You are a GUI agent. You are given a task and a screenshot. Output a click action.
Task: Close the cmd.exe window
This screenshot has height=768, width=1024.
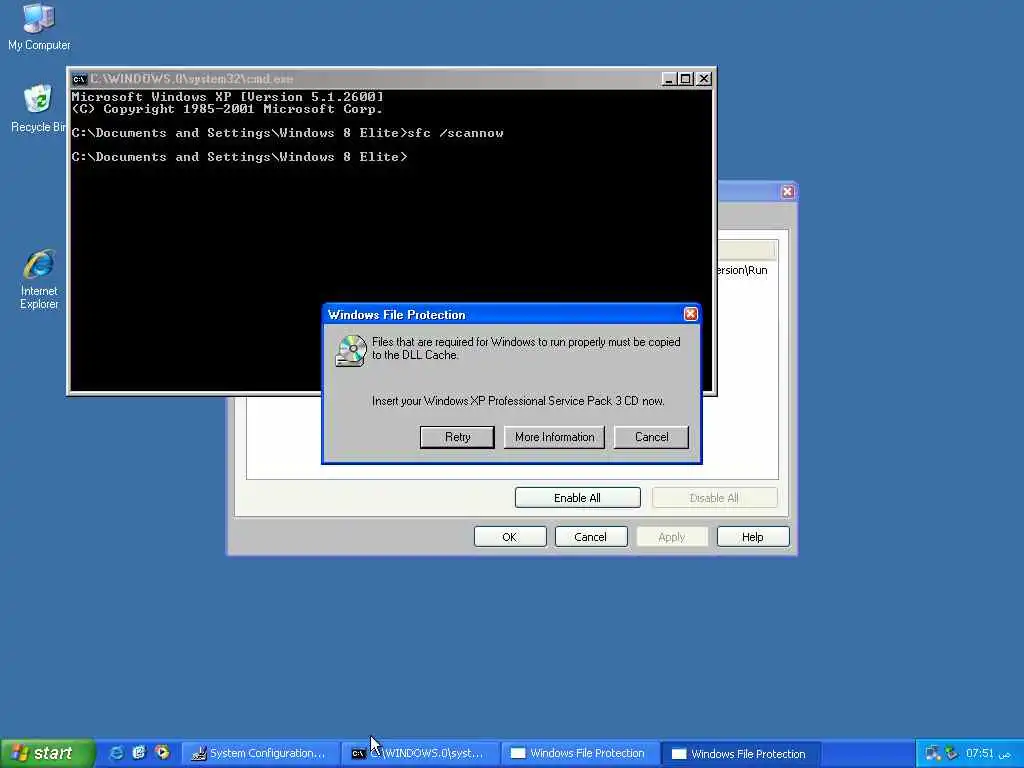(704, 79)
